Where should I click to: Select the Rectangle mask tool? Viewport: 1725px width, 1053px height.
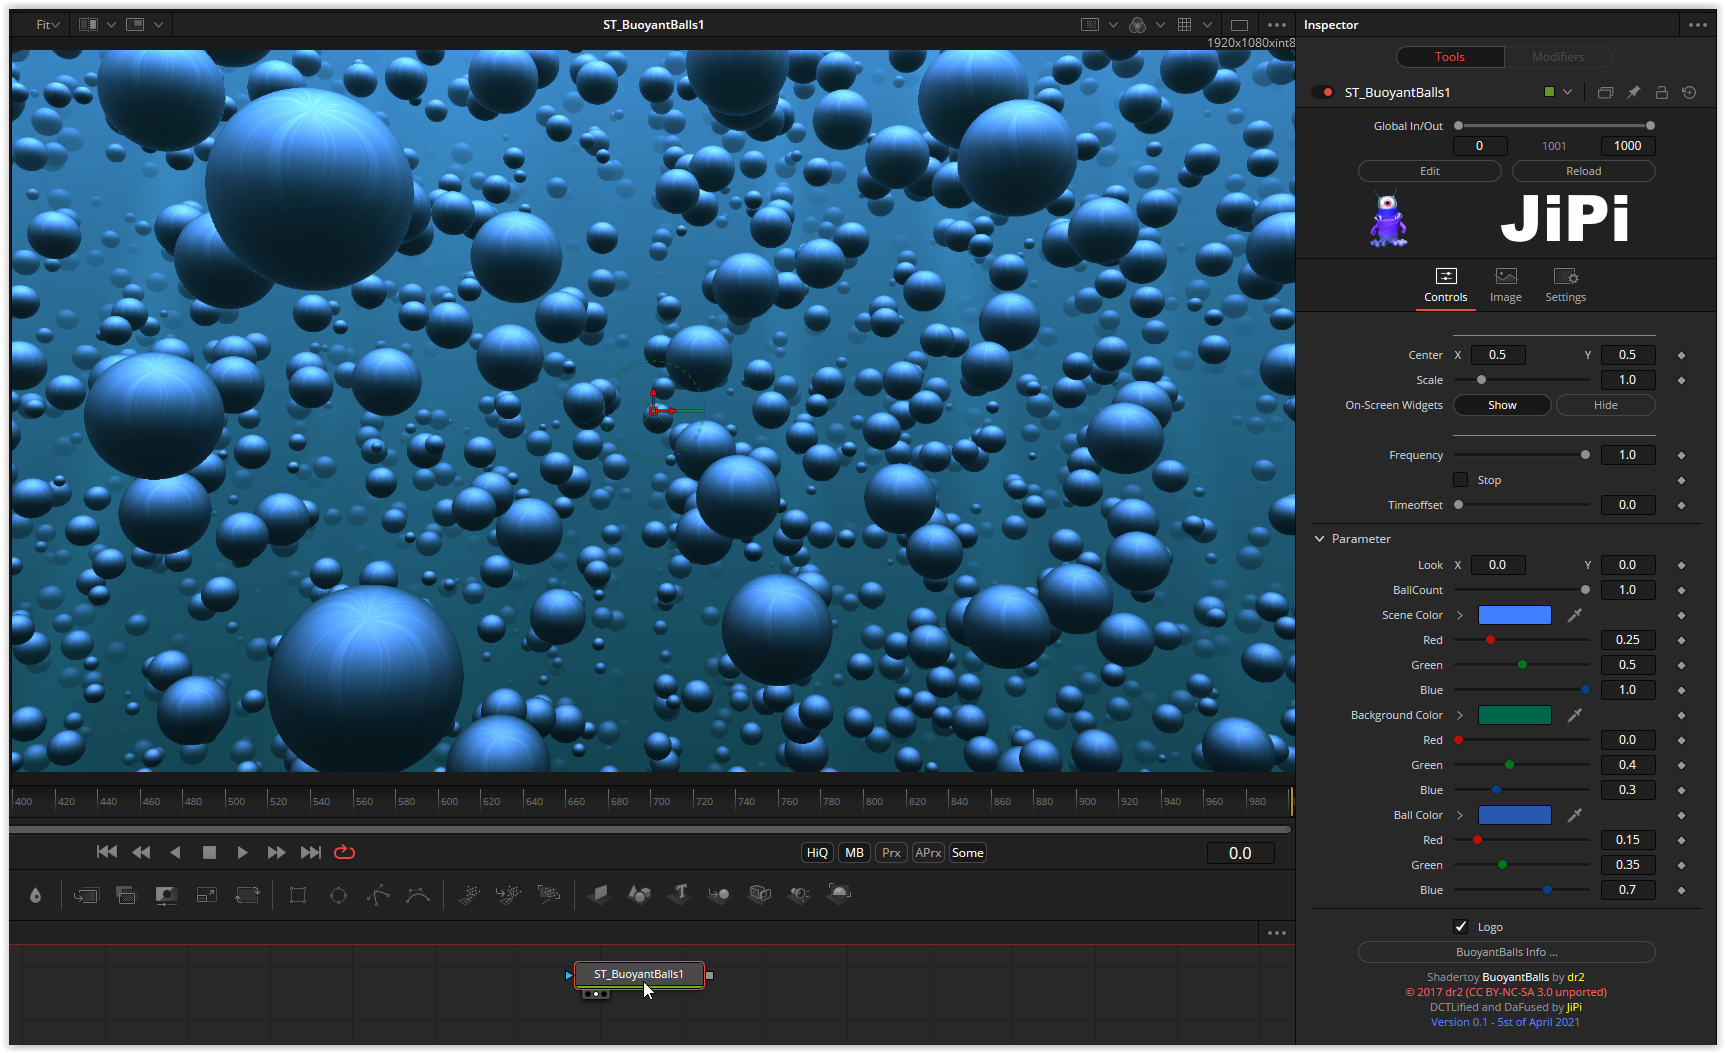point(298,895)
